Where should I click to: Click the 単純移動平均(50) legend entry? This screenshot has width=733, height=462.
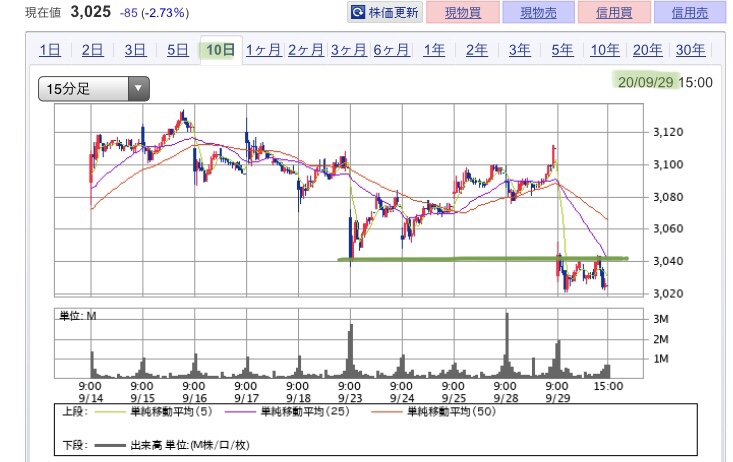pos(433,411)
